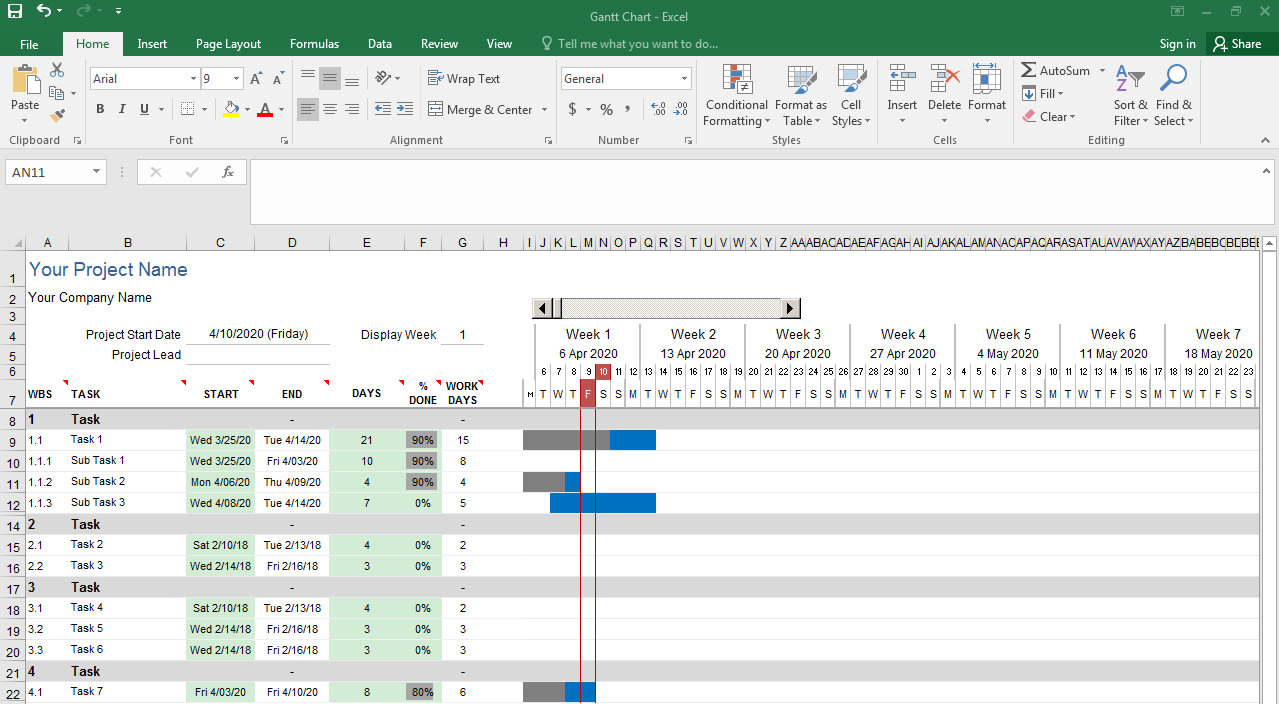Apply the AutoSum function
Screen dimensions: 1279x704
(1058, 70)
